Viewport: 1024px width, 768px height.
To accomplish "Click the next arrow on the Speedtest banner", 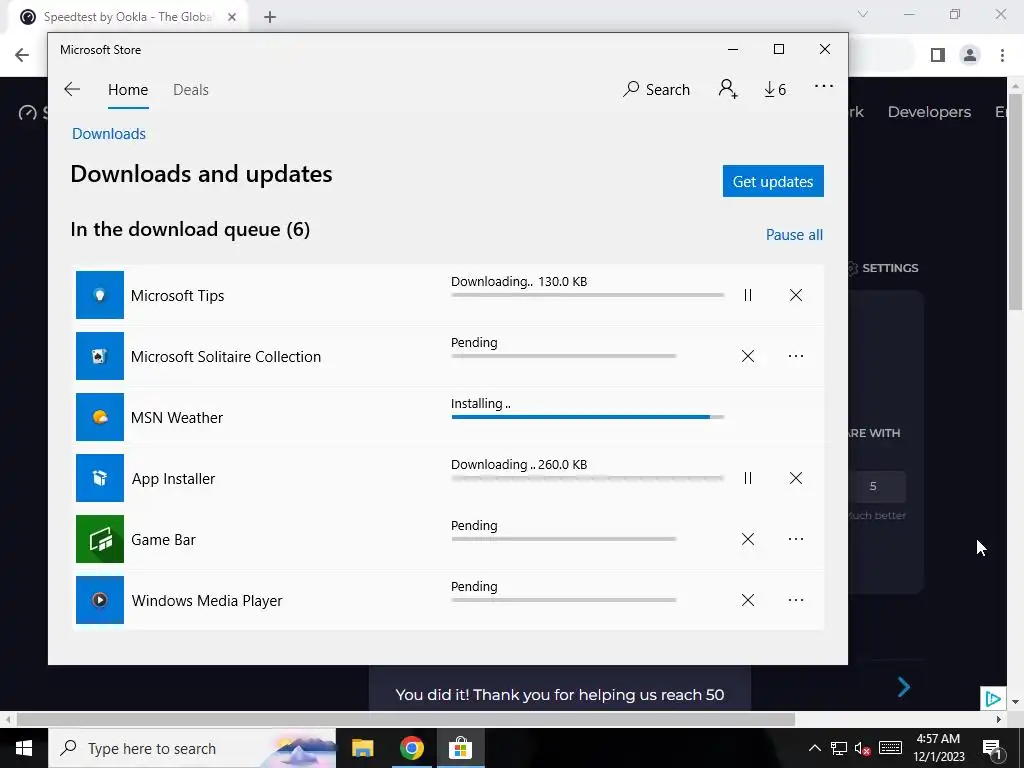I will point(904,686).
